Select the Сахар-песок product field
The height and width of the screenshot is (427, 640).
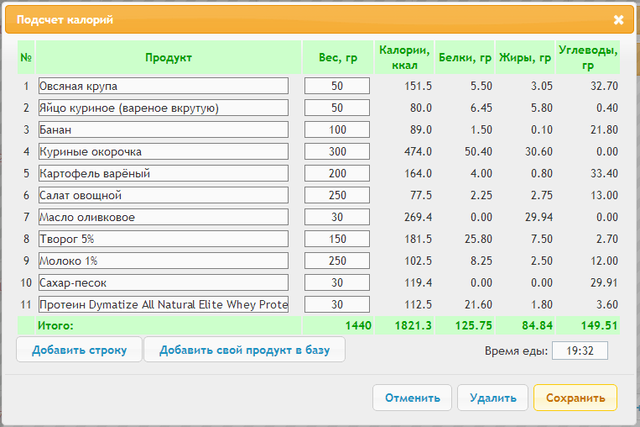click(x=163, y=282)
